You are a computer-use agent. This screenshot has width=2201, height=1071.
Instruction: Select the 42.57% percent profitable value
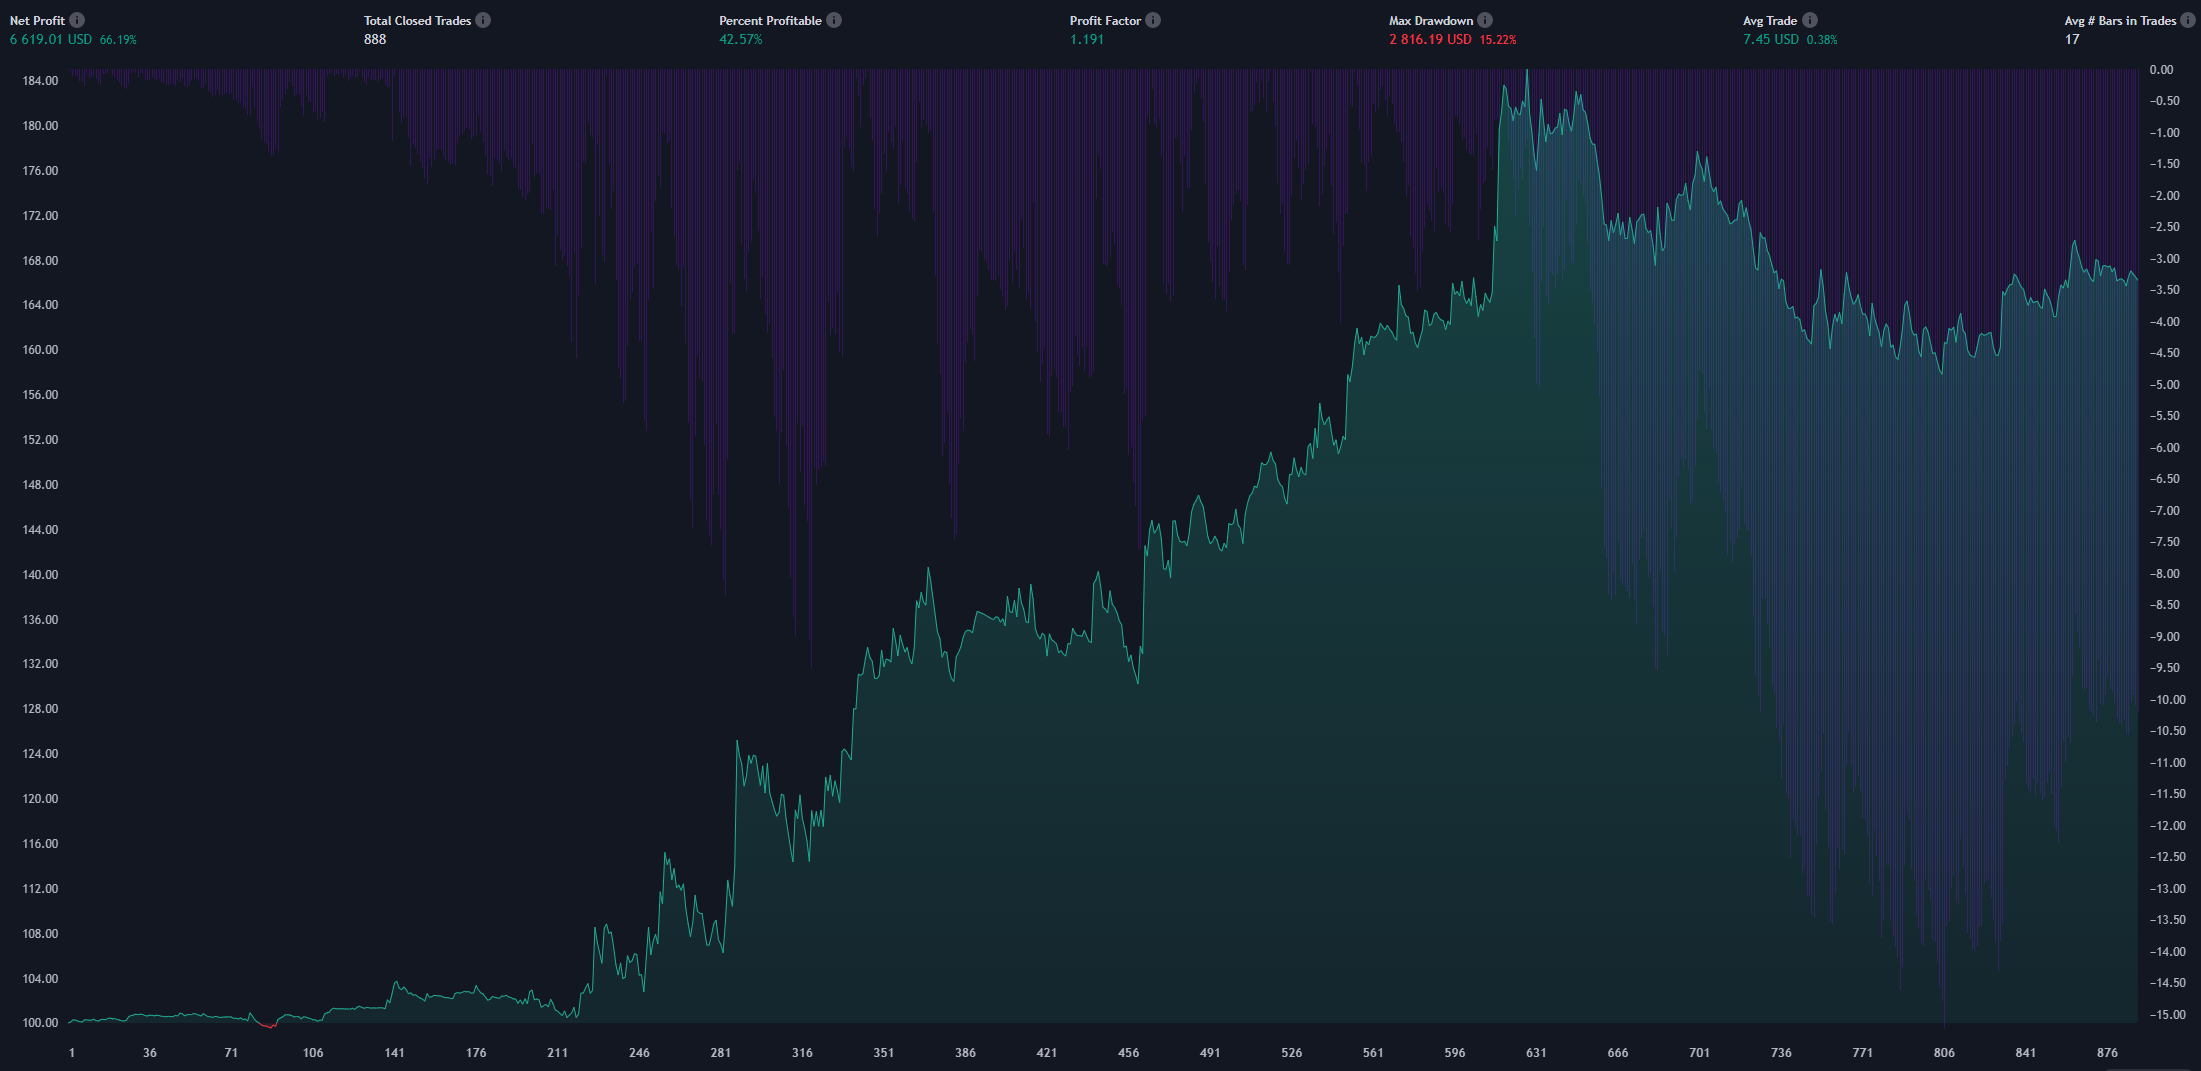741,39
